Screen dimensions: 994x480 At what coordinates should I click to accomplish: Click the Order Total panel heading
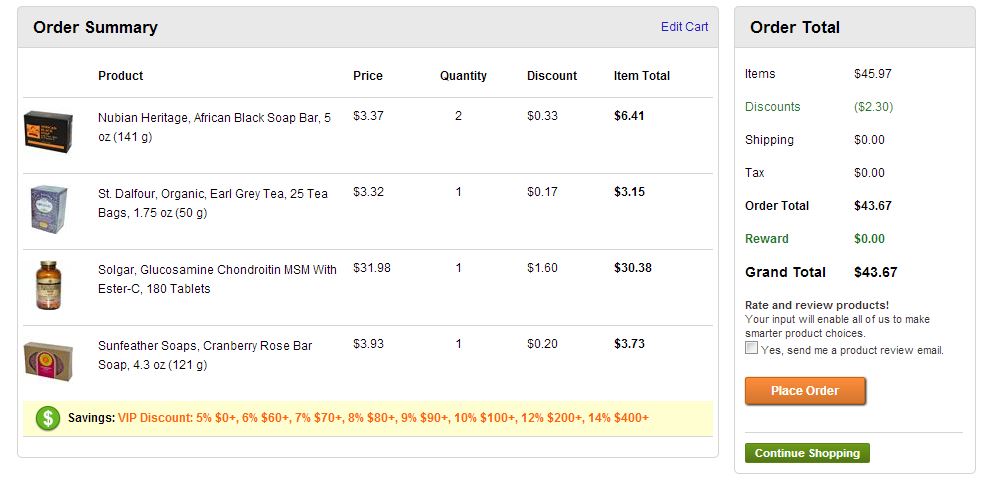coord(795,28)
